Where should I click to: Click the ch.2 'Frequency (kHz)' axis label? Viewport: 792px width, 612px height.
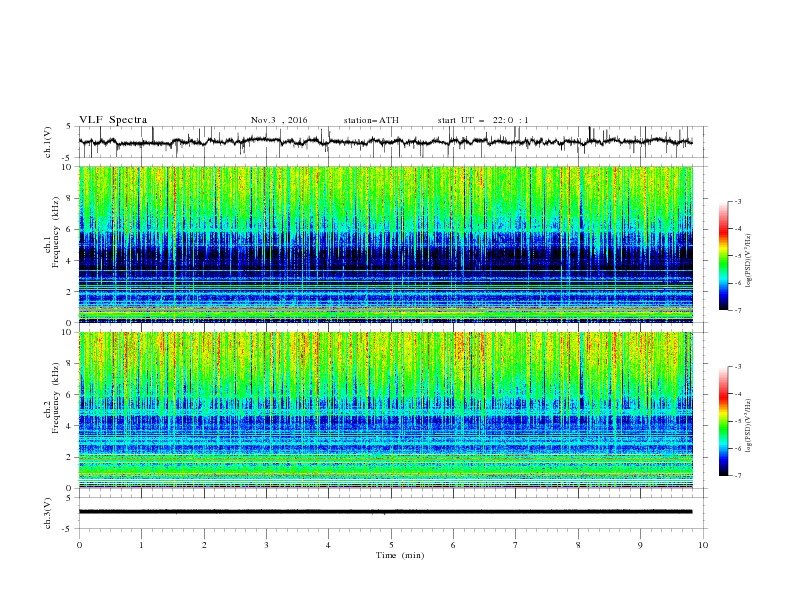[x=55, y=398]
